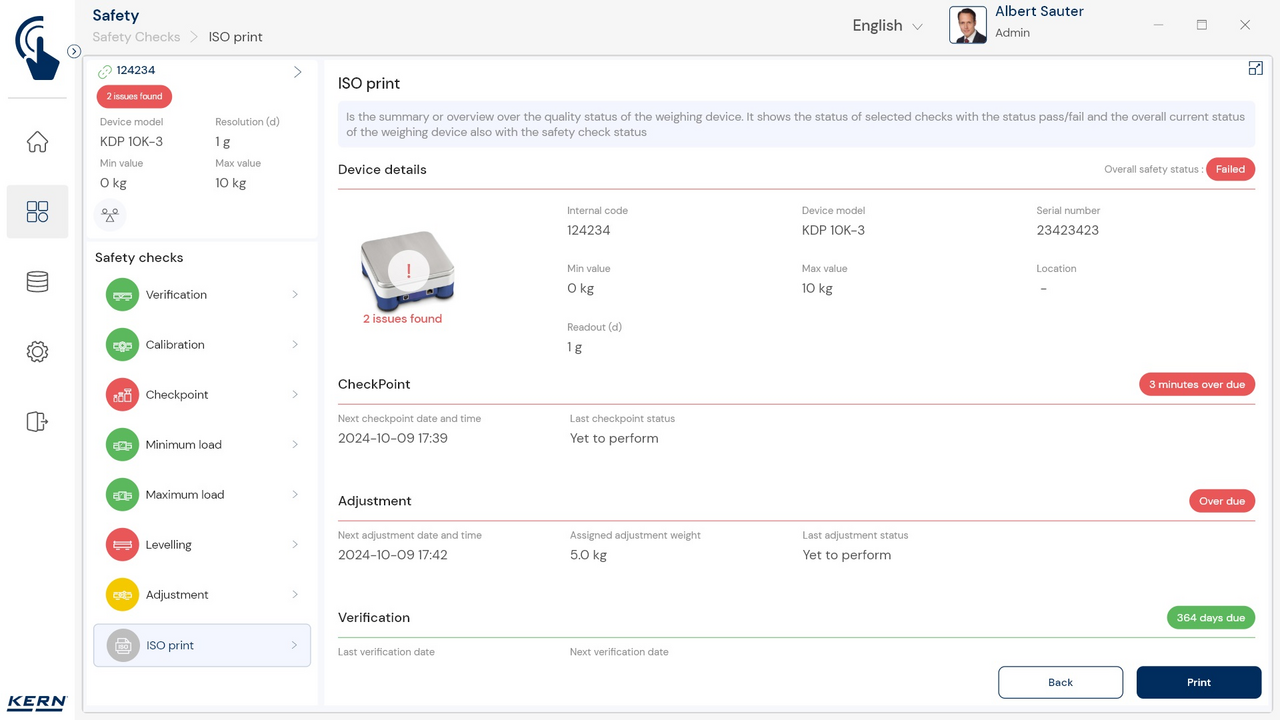Click the database icon in sidebar
This screenshot has height=720, width=1280.
click(x=37, y=282)
